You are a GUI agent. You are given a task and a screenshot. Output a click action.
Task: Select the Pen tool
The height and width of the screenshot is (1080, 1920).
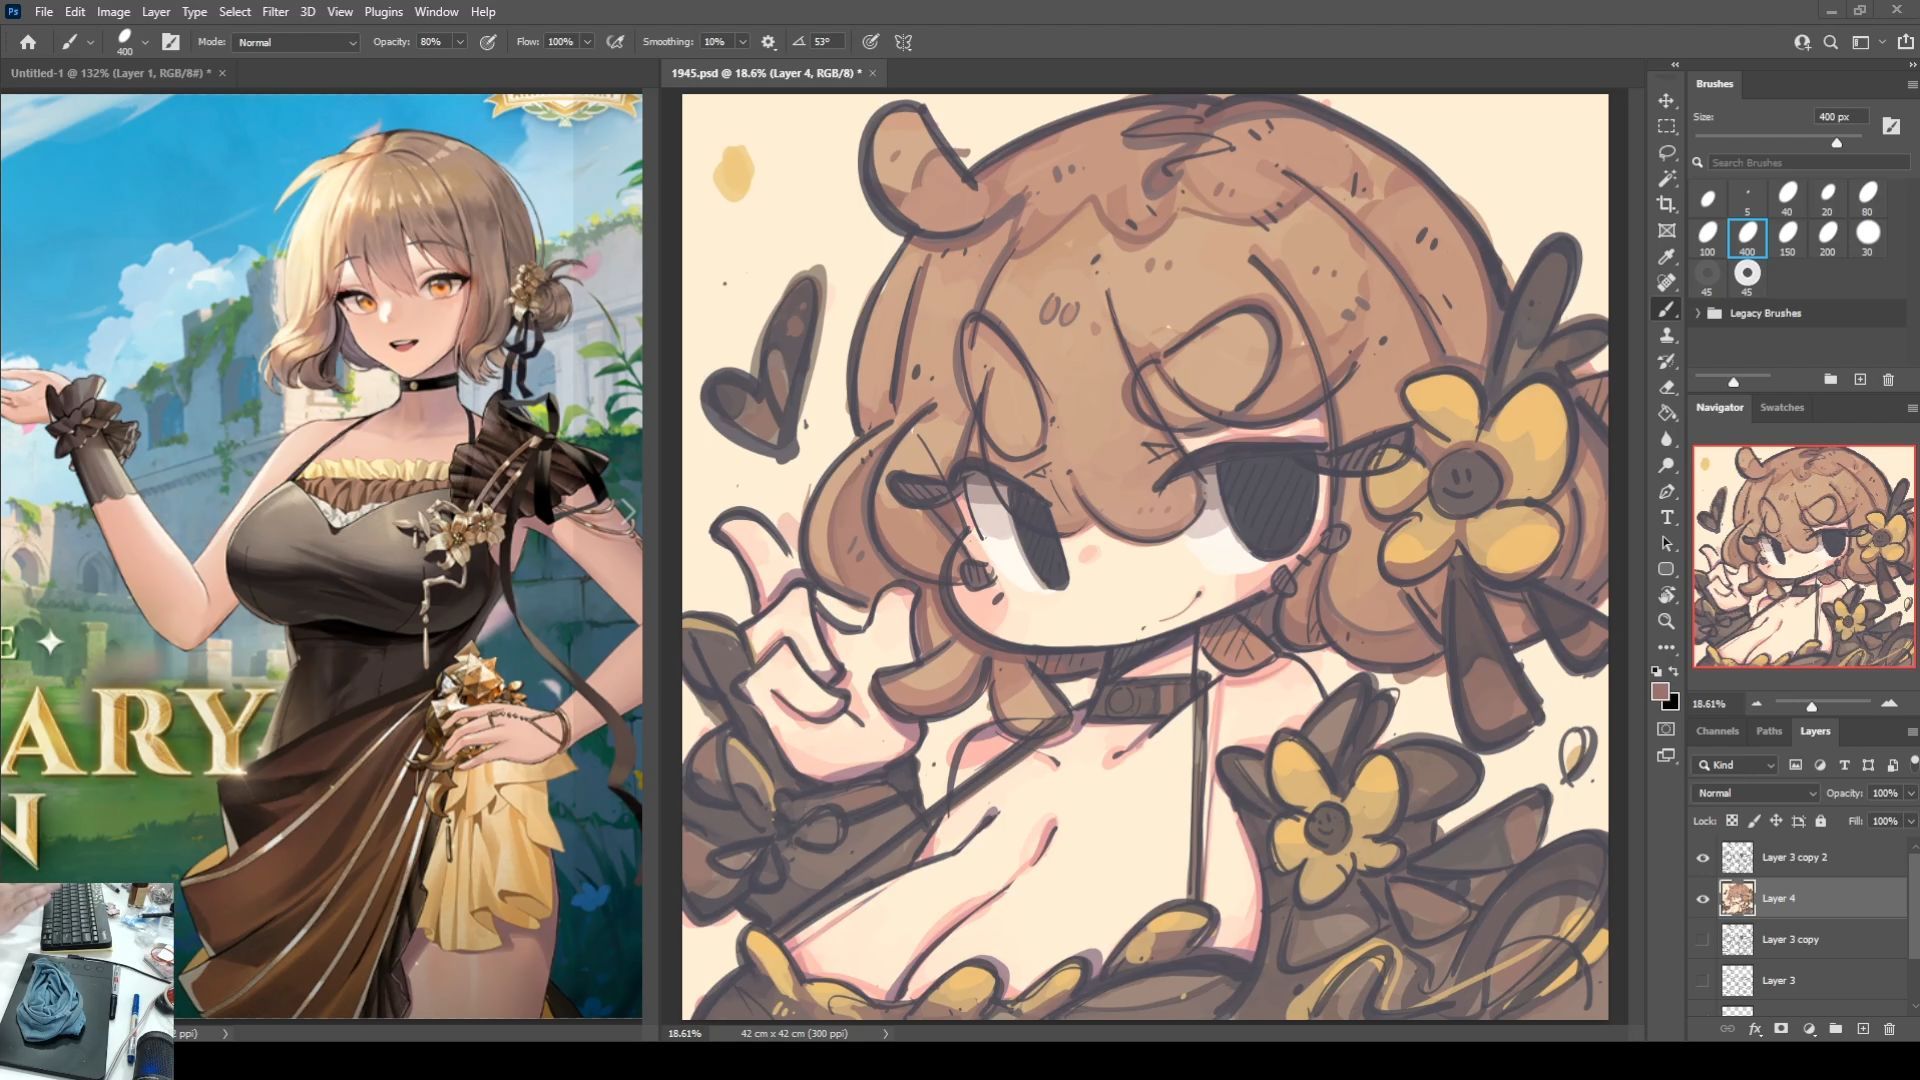pyautogui.click(x=1666, y=492)
